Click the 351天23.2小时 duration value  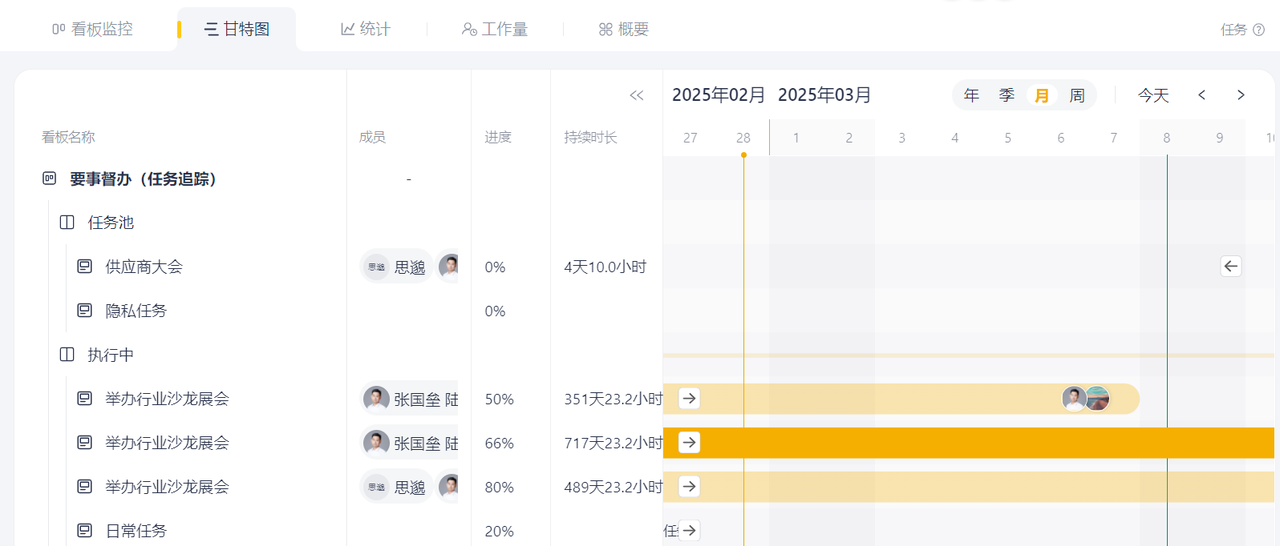coord(613,399)
